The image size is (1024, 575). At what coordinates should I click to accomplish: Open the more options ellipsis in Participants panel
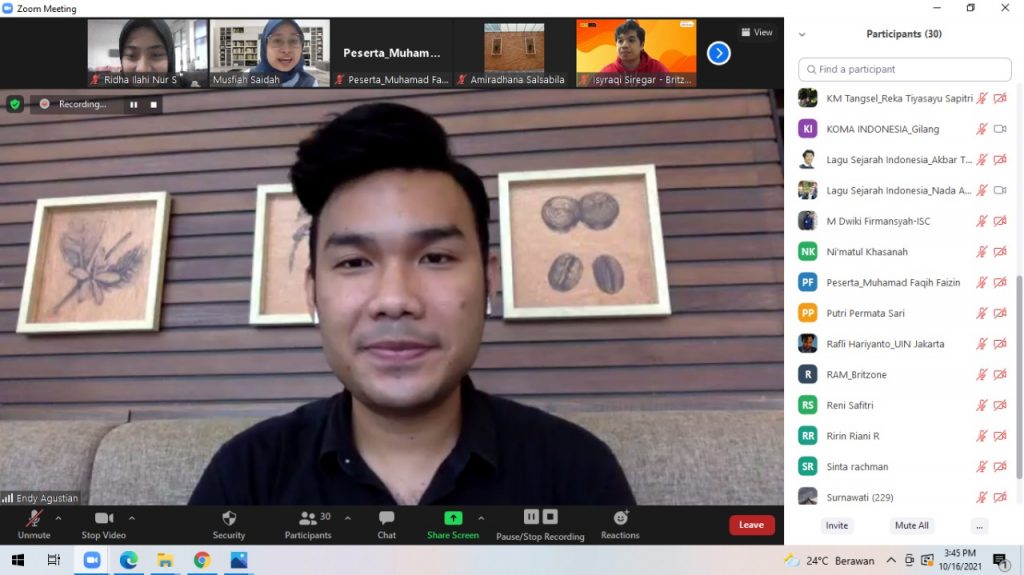pos(979,525)
